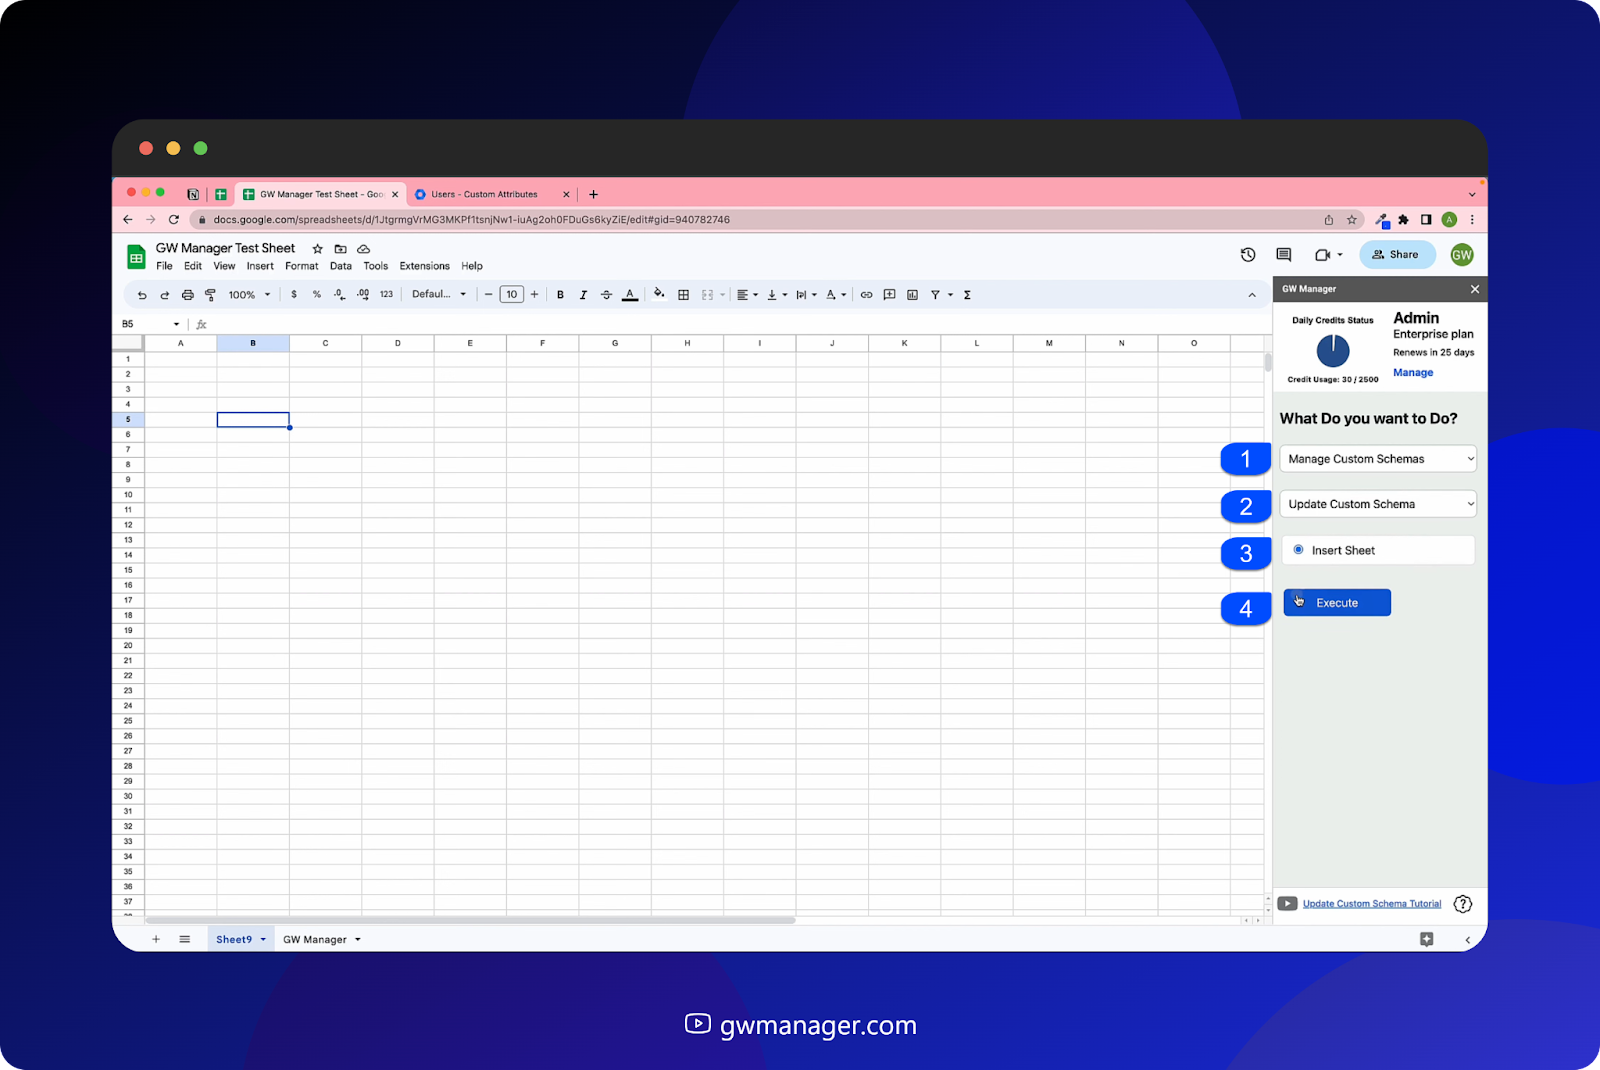The height and width of the screenshot is (1070, 1600).
Task: Open the Manage Custom Schemas dropdown
Action: [x=1378, y=458]
